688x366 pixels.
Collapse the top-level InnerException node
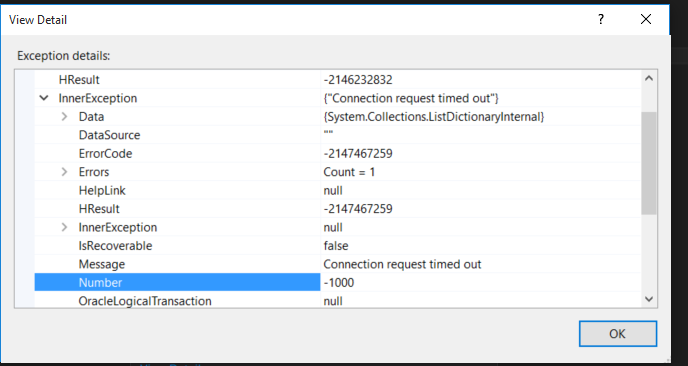[x=44, y=98]
